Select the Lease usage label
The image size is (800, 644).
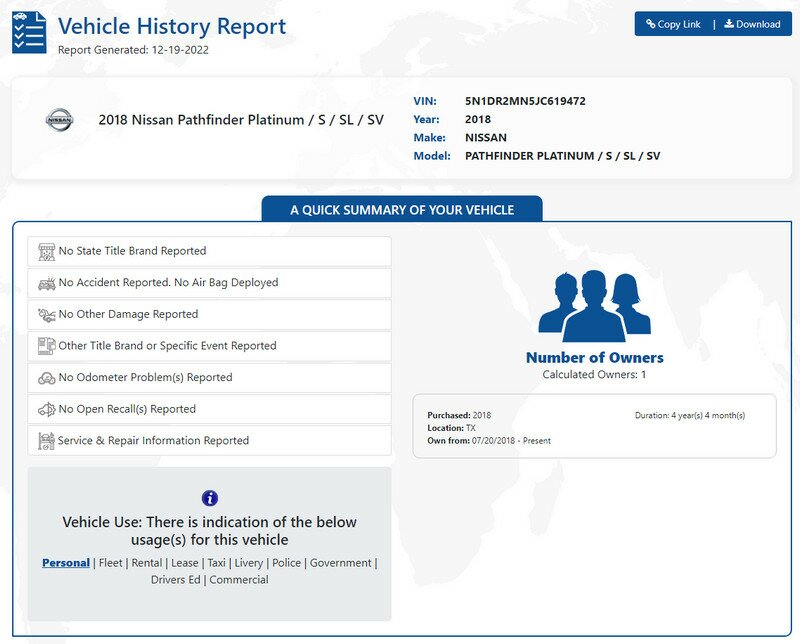coord(185,563)
